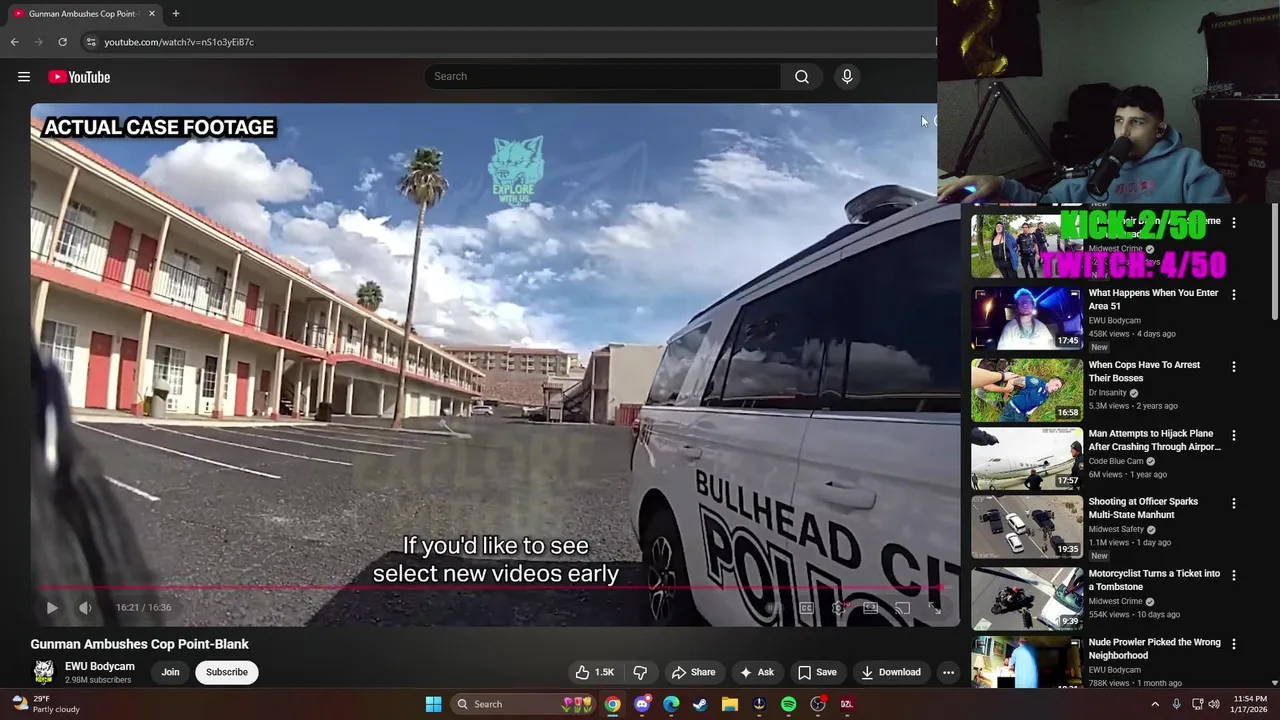Switch to 'Gunman Ambushes Cop' browser tab

[x=84, y=14]
